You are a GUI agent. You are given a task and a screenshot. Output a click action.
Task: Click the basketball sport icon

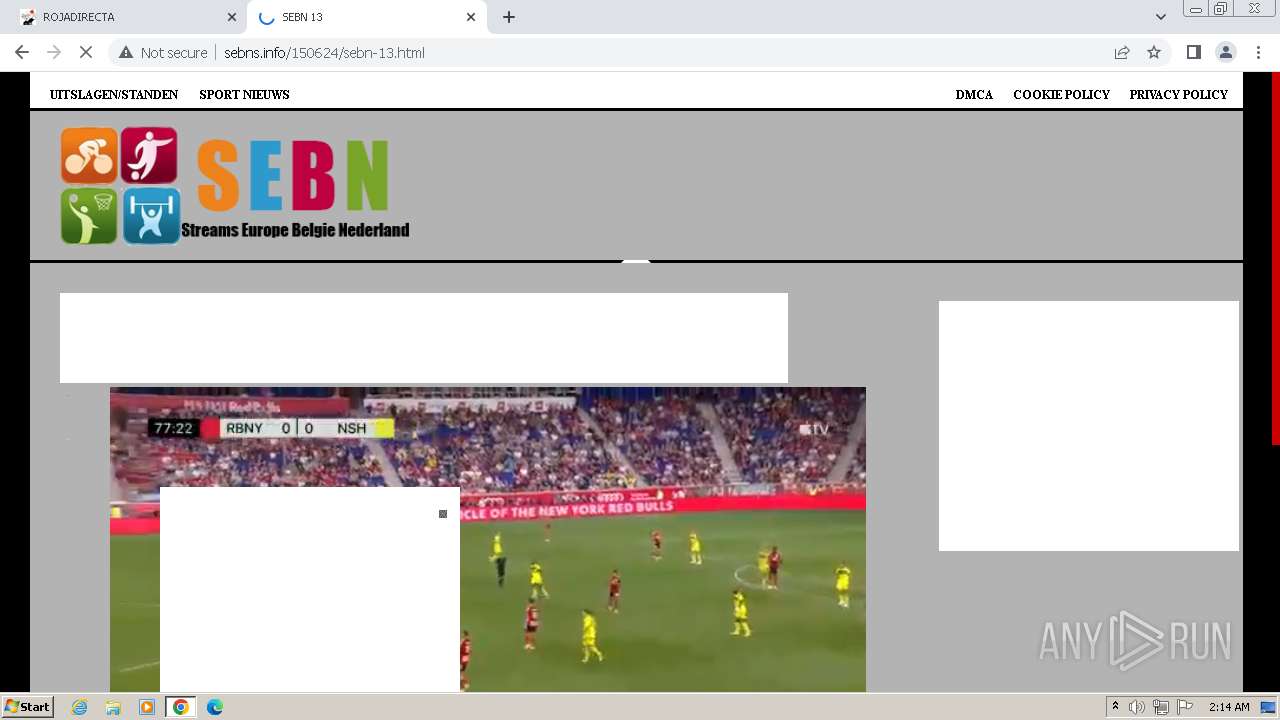pos(89,216)
